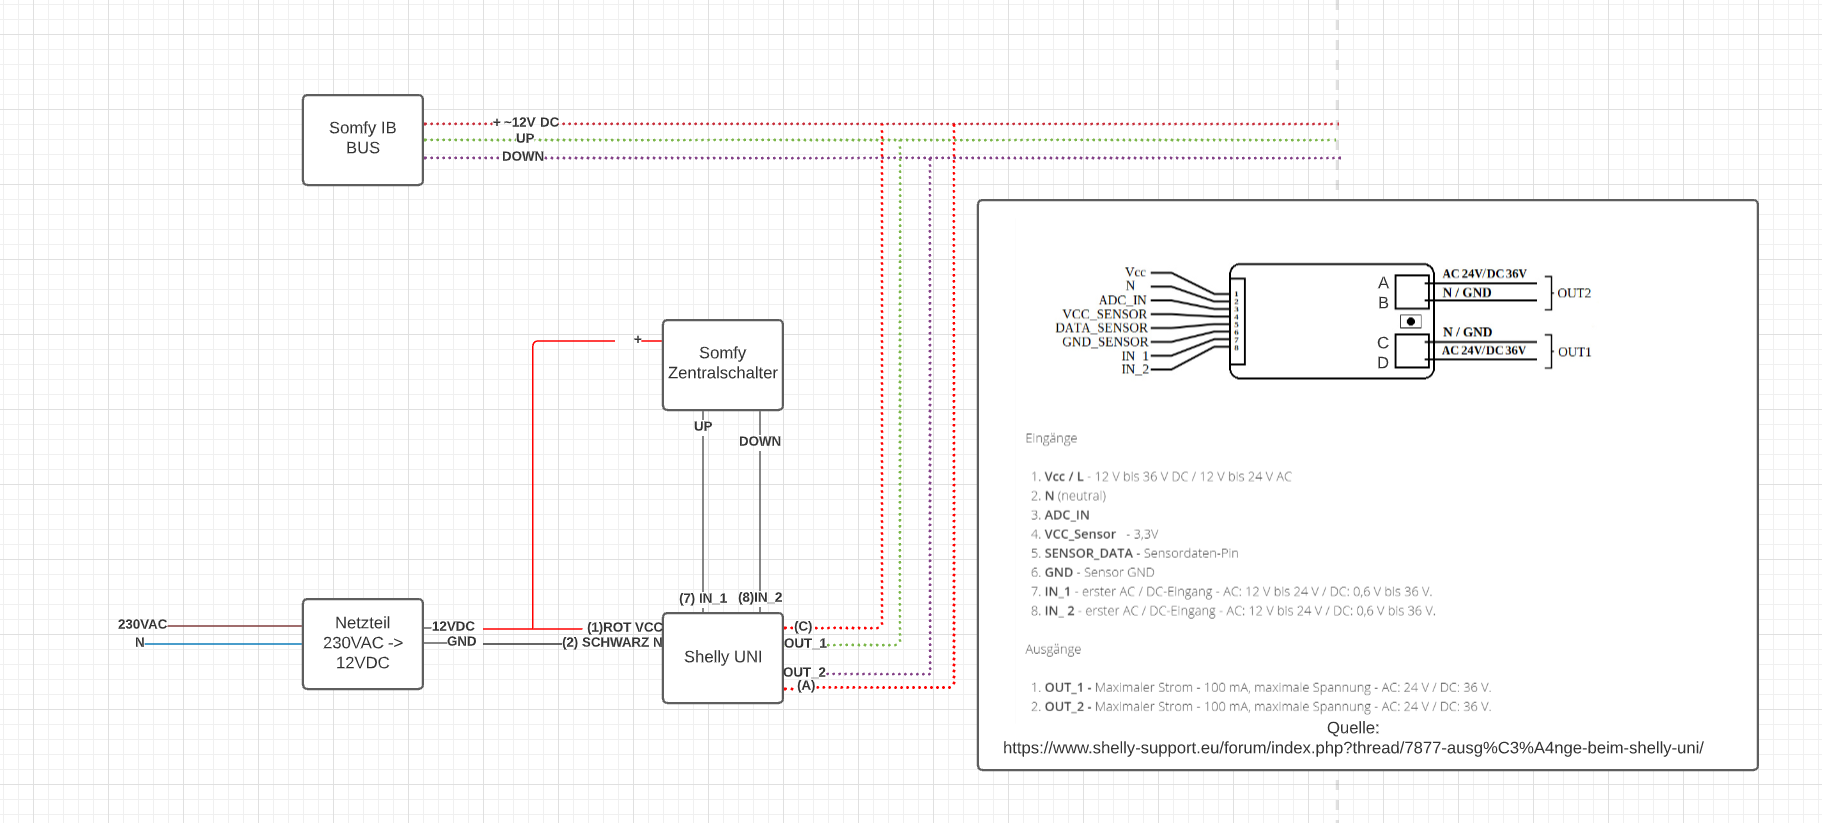
Task: Click the '+ ~12V DC' bus line label
Action: click(x=526, y=122)
